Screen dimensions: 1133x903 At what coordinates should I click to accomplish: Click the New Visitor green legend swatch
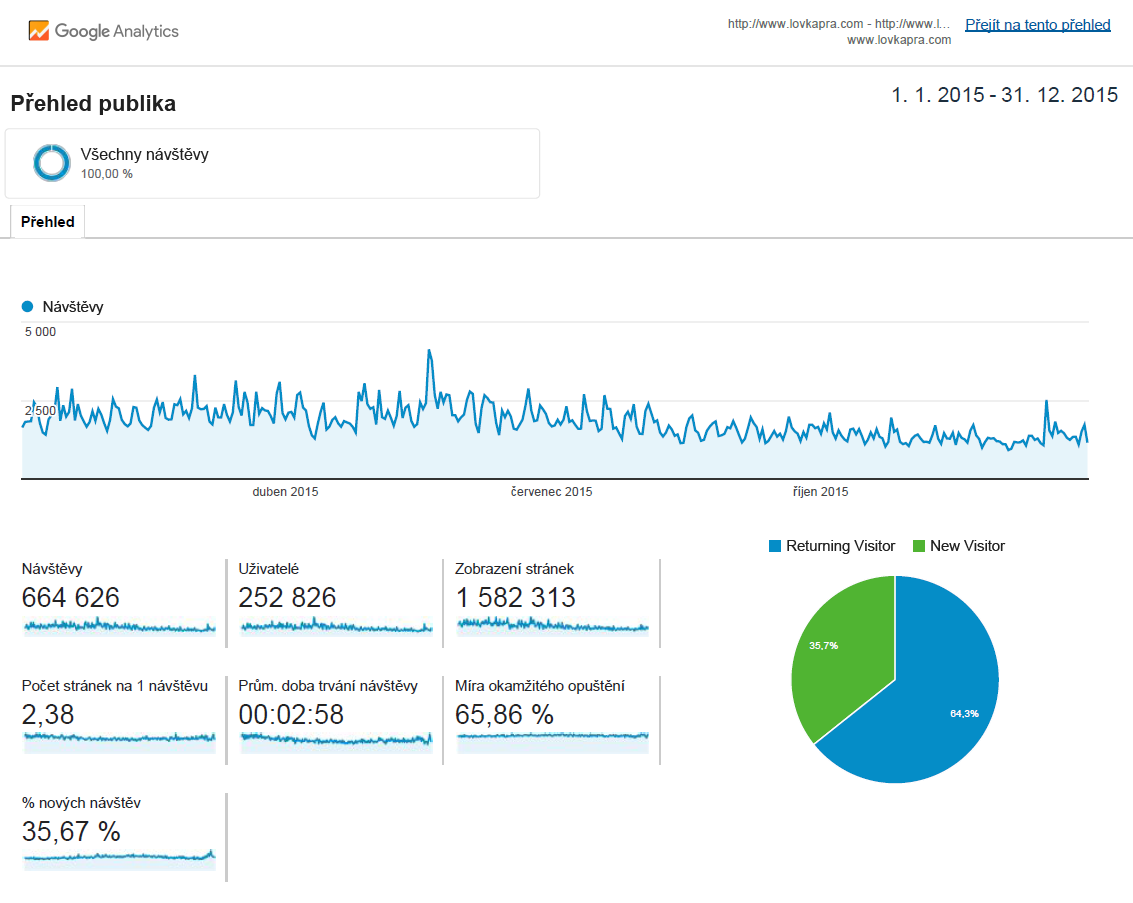918,546
